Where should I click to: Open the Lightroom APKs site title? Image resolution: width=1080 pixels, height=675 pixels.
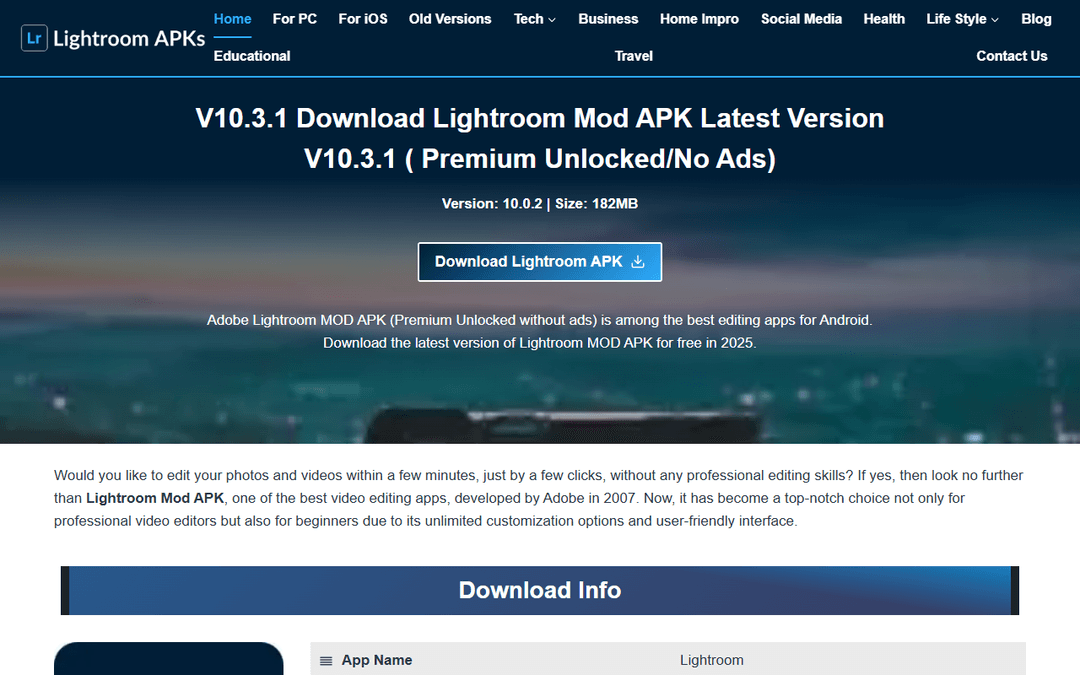129,39
